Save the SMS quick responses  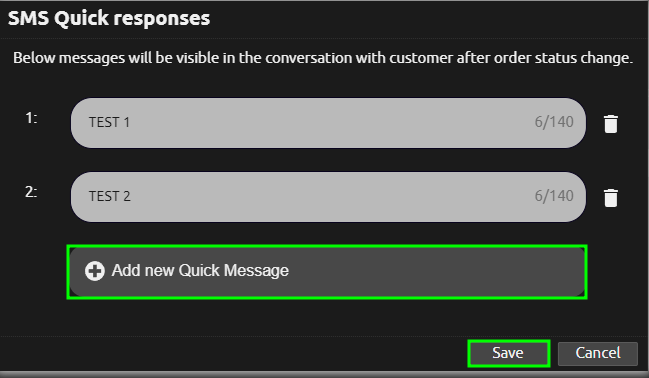[x=509, y=353]
